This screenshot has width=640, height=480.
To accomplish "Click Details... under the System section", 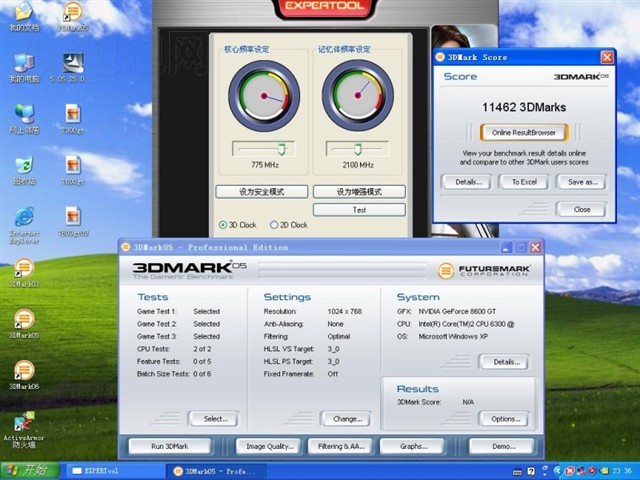I will tap(506, 362).
